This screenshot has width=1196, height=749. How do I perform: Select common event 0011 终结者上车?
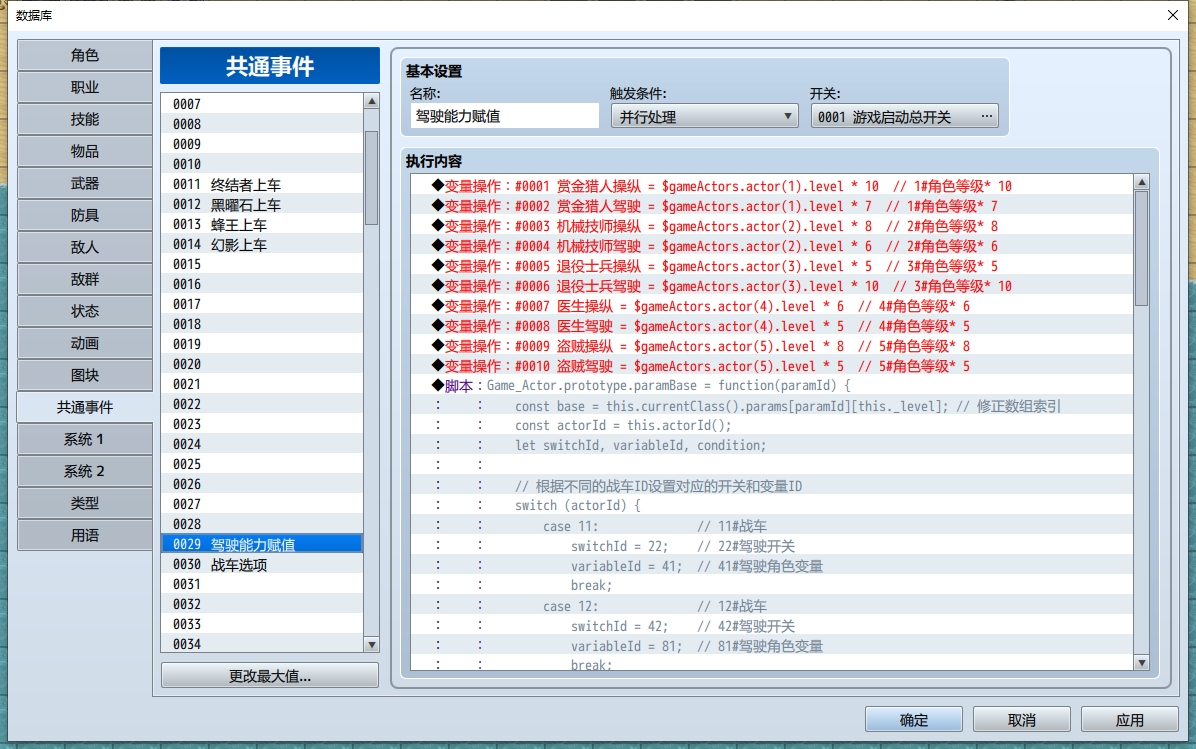point(262,185)
